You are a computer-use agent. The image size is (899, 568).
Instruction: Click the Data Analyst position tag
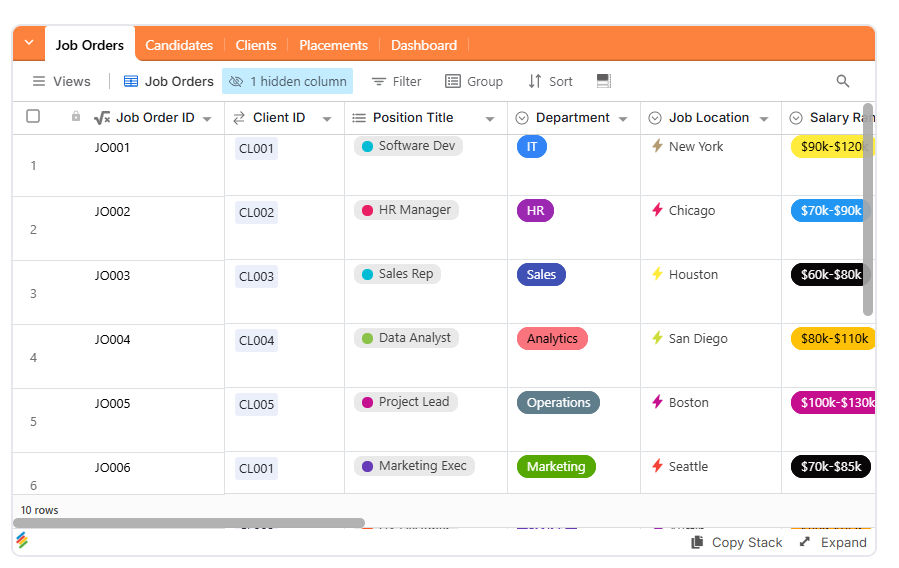(x=406, y=338)
